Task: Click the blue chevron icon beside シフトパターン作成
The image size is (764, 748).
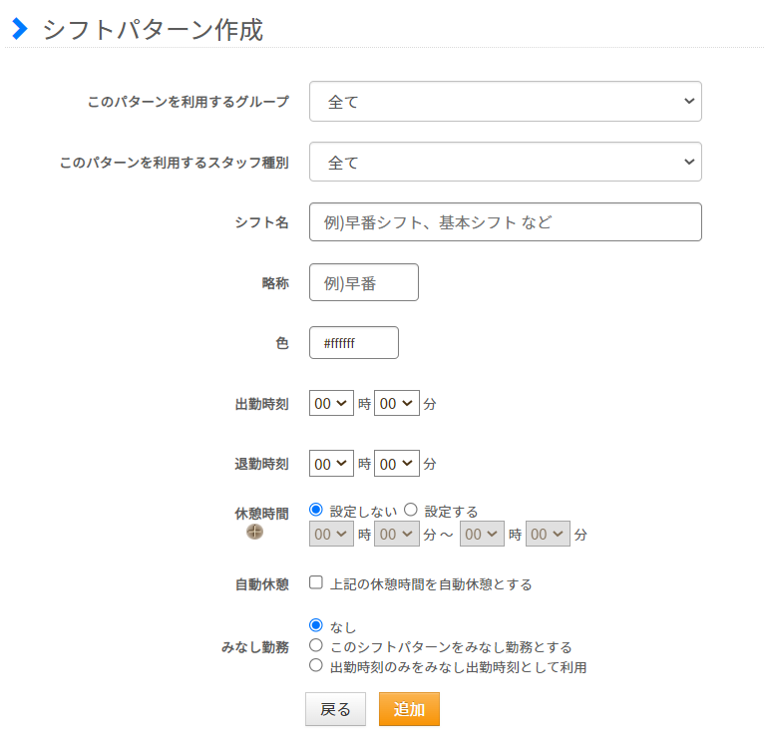Action: click(20, 29)
